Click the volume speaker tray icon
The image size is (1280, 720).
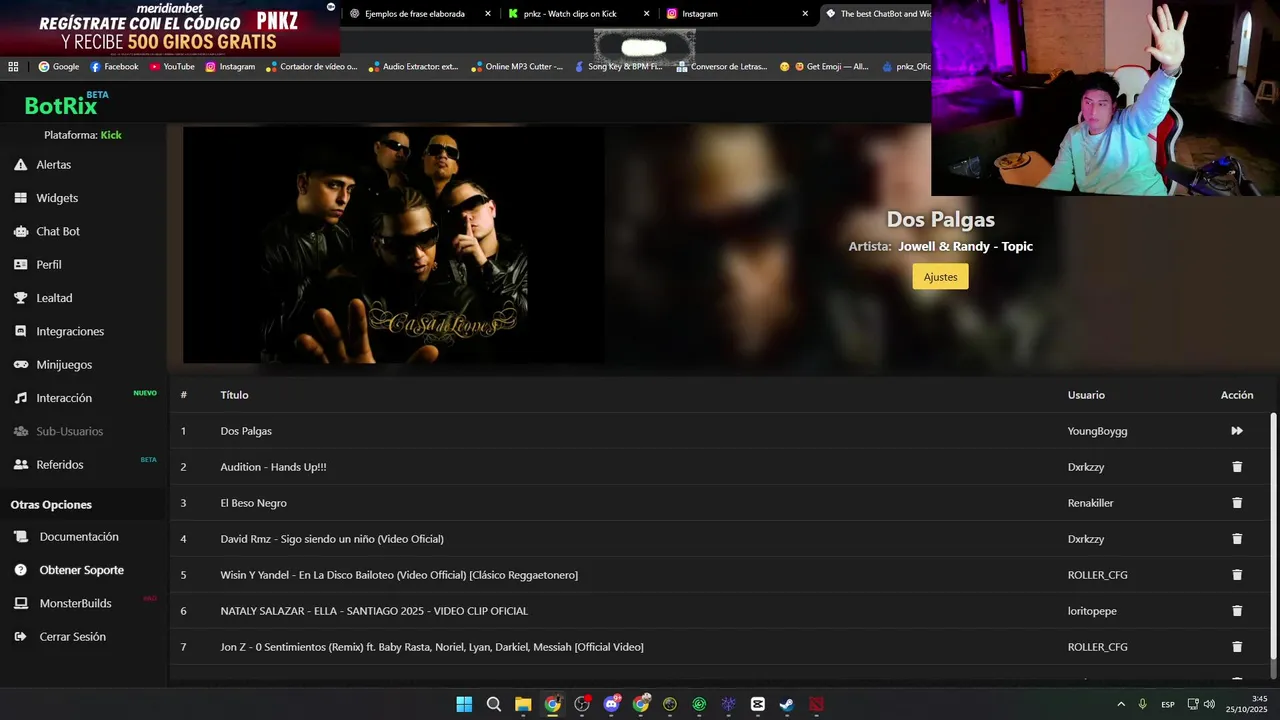(1209, 705)
